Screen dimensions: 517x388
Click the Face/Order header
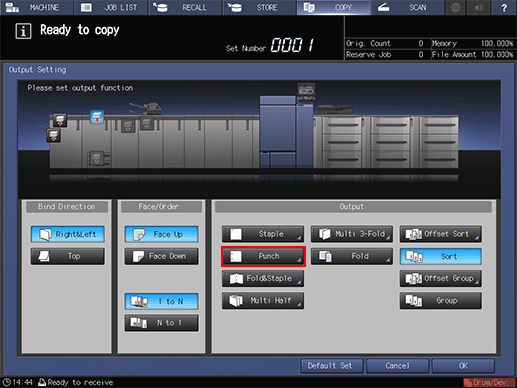point(161,207)
